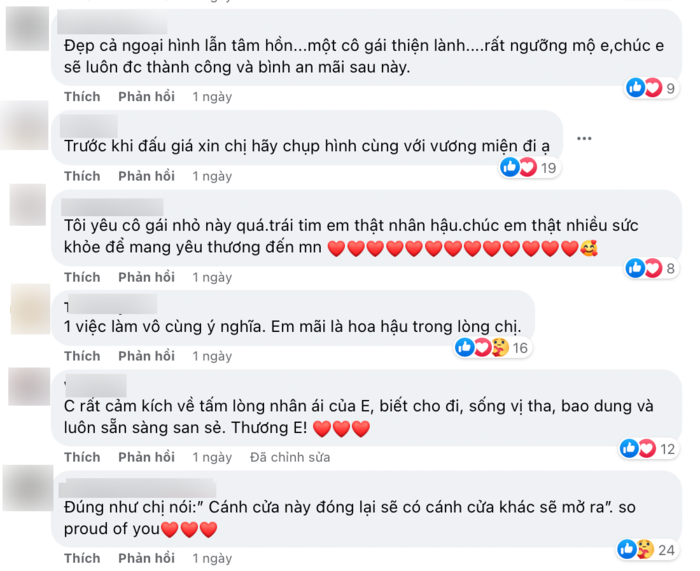Image resolution: width=700 pixels, height=571 pixels.
Task: Reply to the first comment
Action: 146,97
